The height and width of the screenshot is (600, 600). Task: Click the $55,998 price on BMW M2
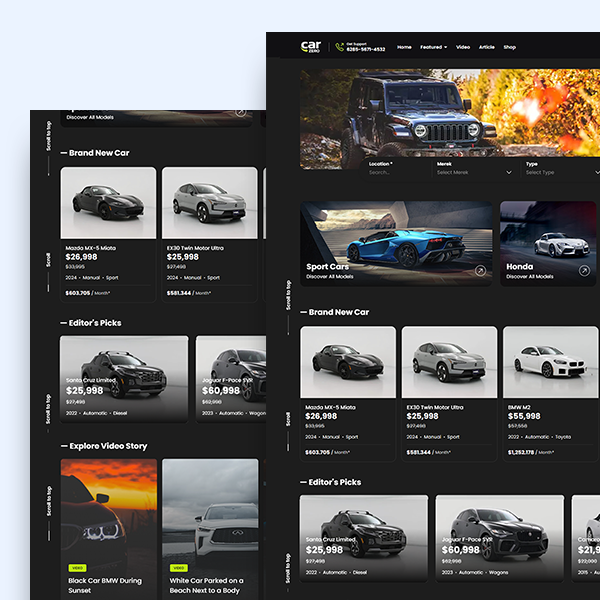524,416
